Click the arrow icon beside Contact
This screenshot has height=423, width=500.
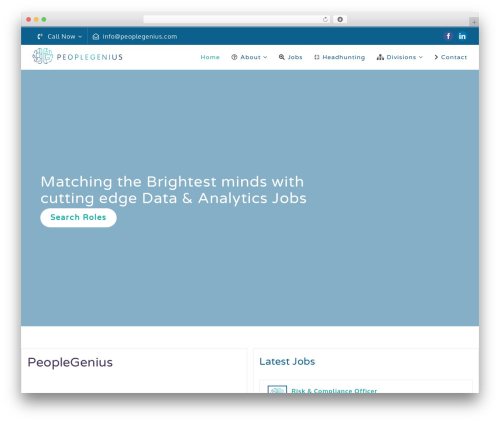(x=436, y=57)
